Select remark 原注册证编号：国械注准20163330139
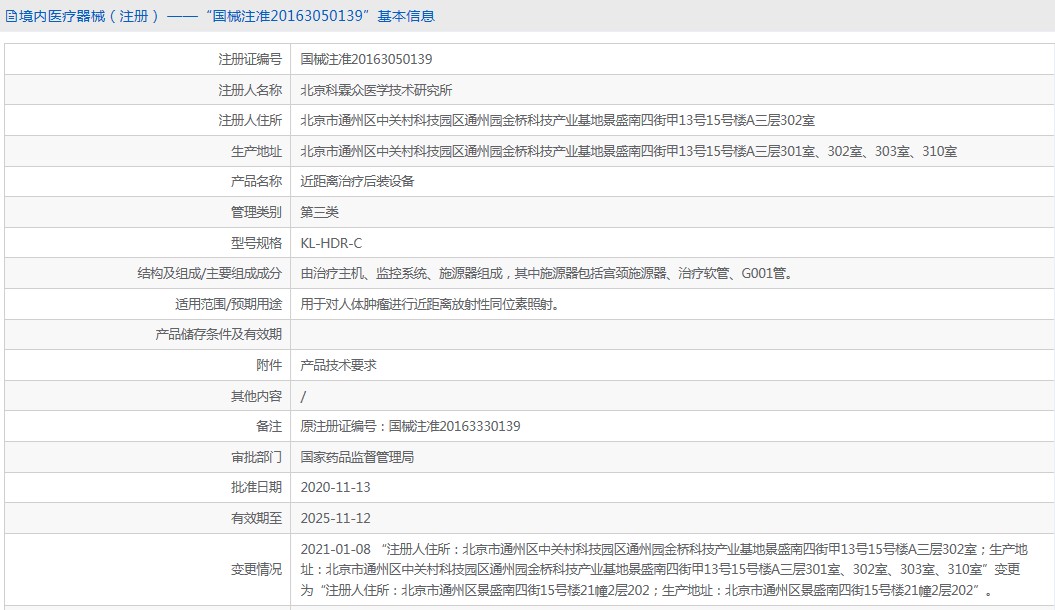The width and height of the screenshot is (1055, 610). [x=410, y=426]
